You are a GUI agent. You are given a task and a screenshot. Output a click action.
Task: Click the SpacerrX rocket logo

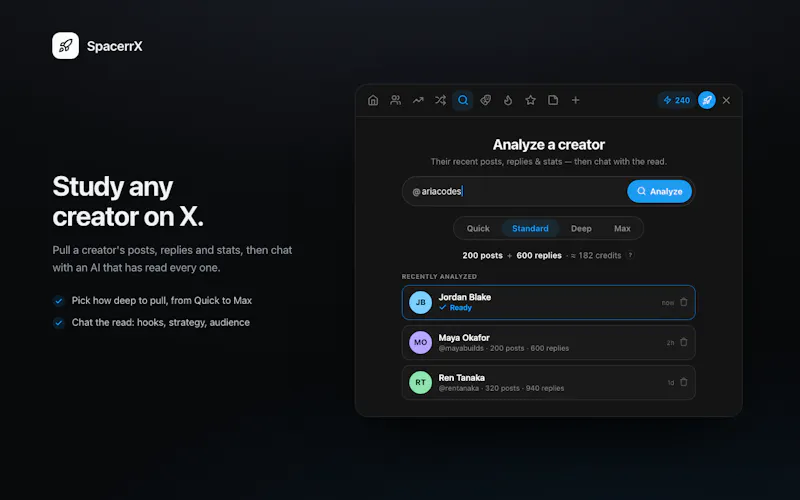tap(65, 45)
